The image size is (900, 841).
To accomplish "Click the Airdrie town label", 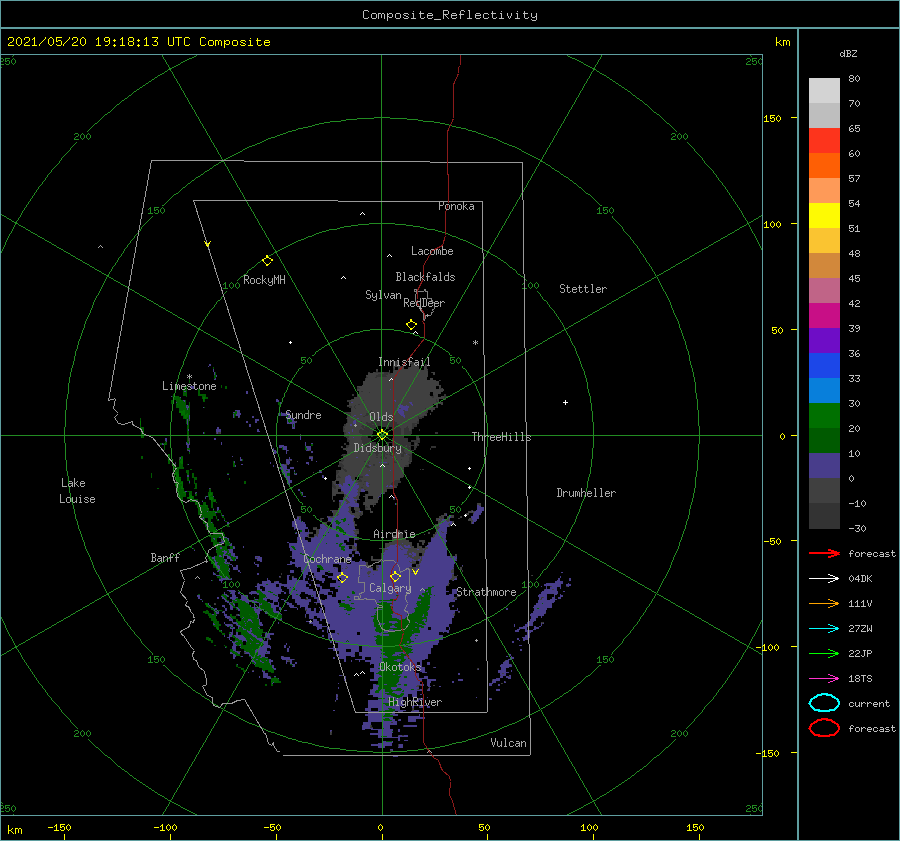I will 394,534.
